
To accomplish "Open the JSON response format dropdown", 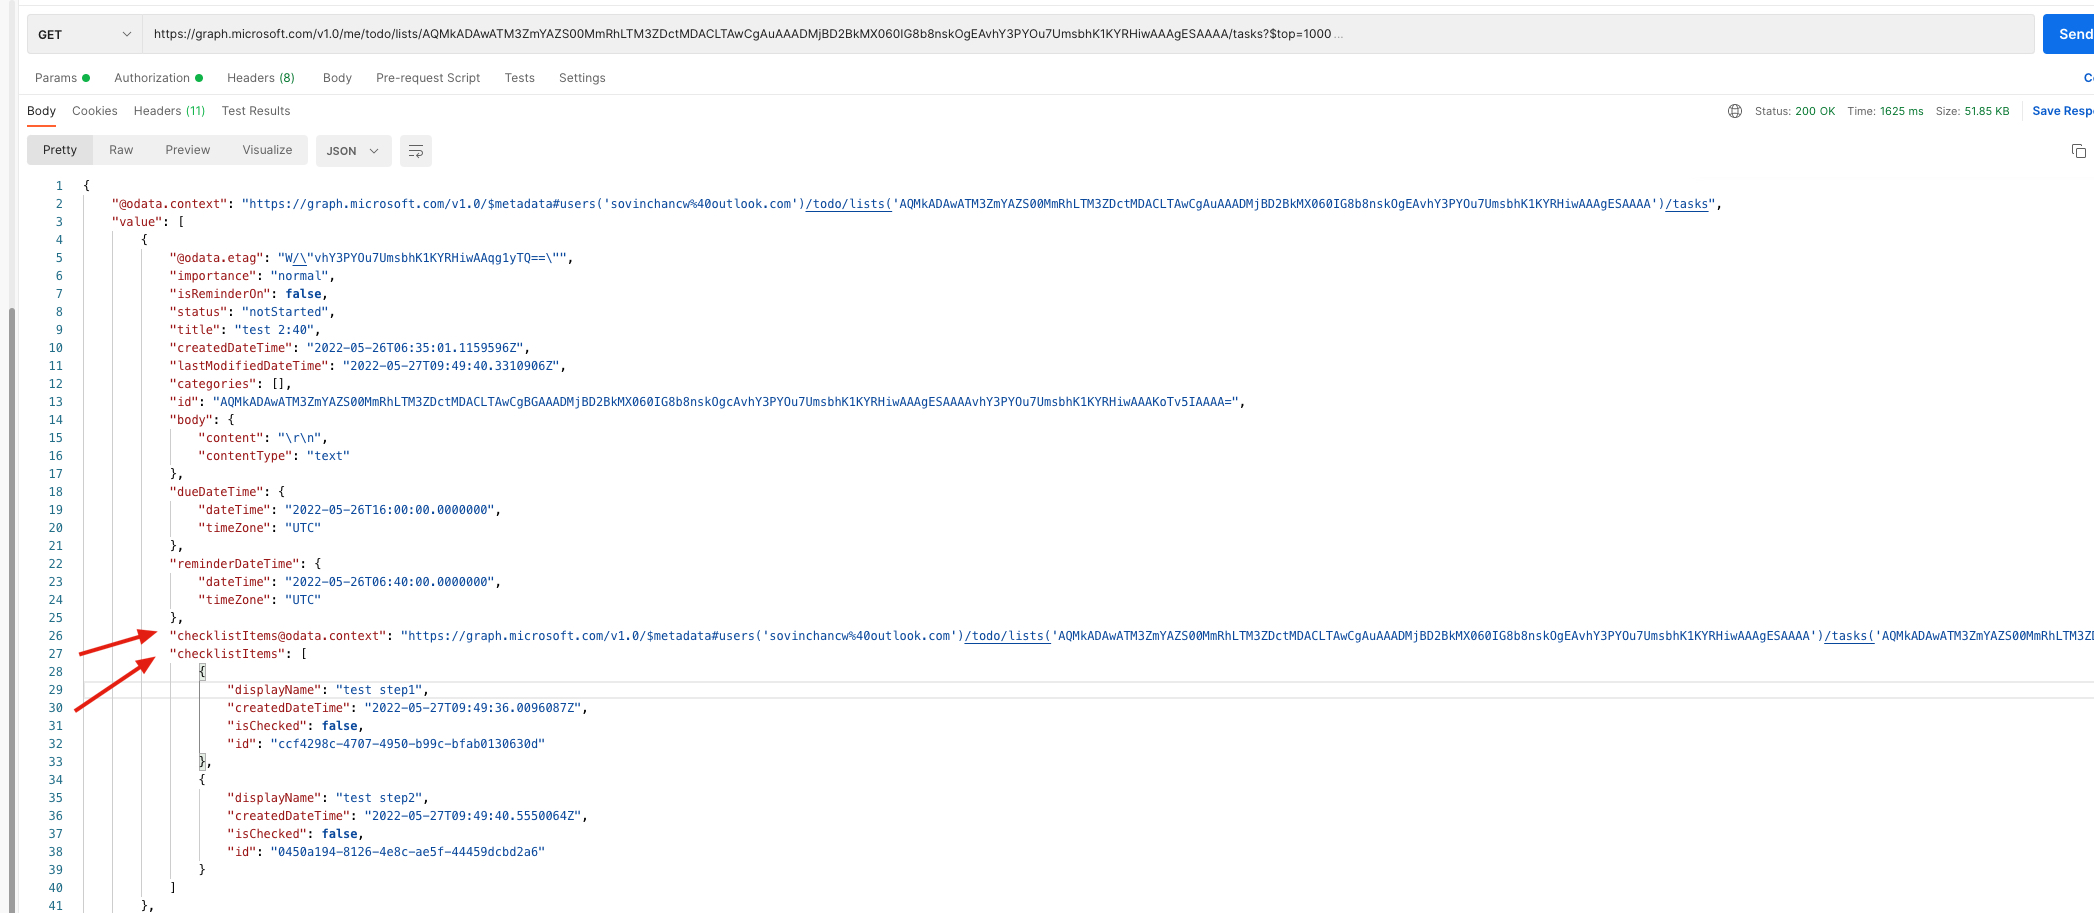I will pos(353,151).
